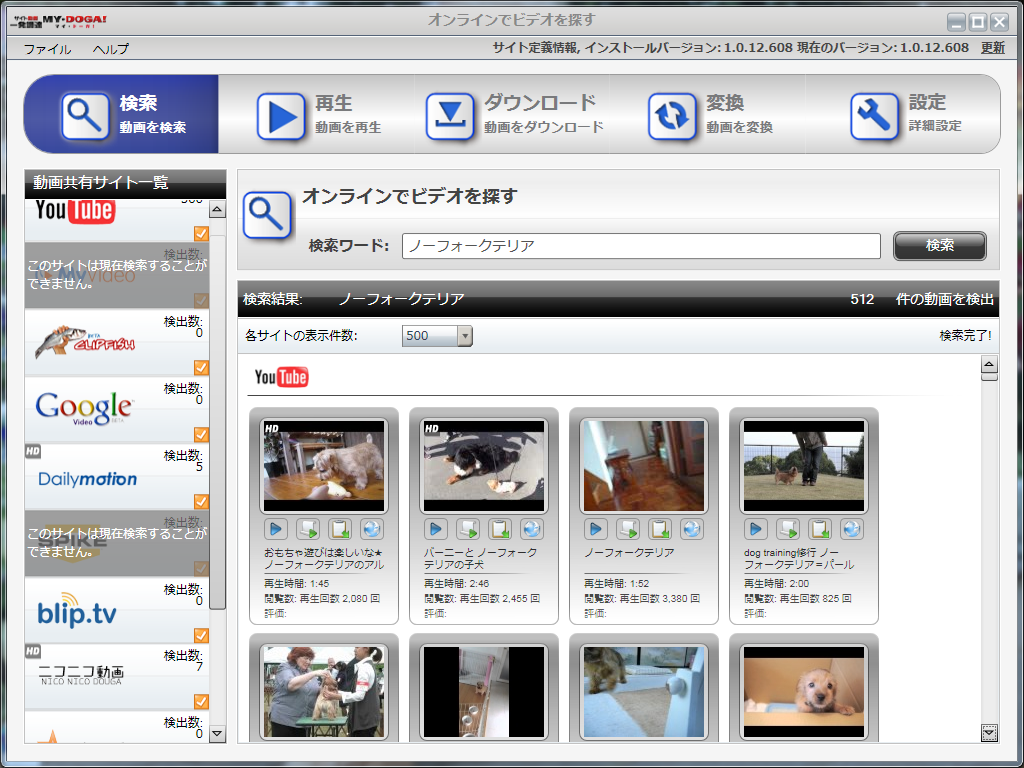Click the 検索ワード input field

(641, 246)
